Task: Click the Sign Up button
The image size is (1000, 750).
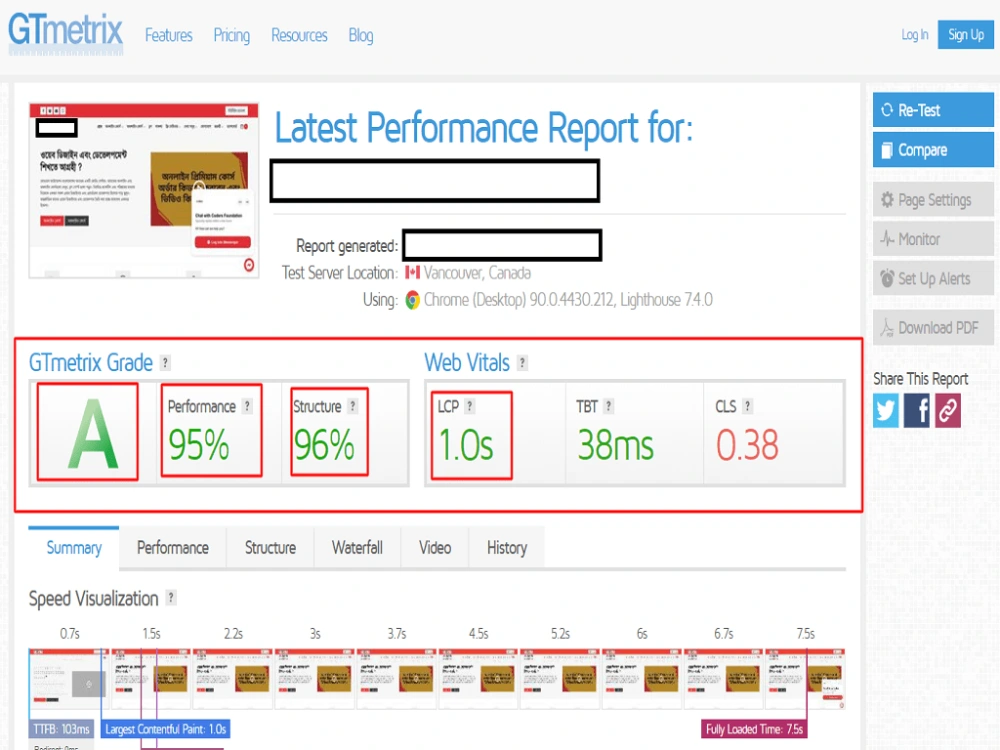Action: [x=966, y=35]
